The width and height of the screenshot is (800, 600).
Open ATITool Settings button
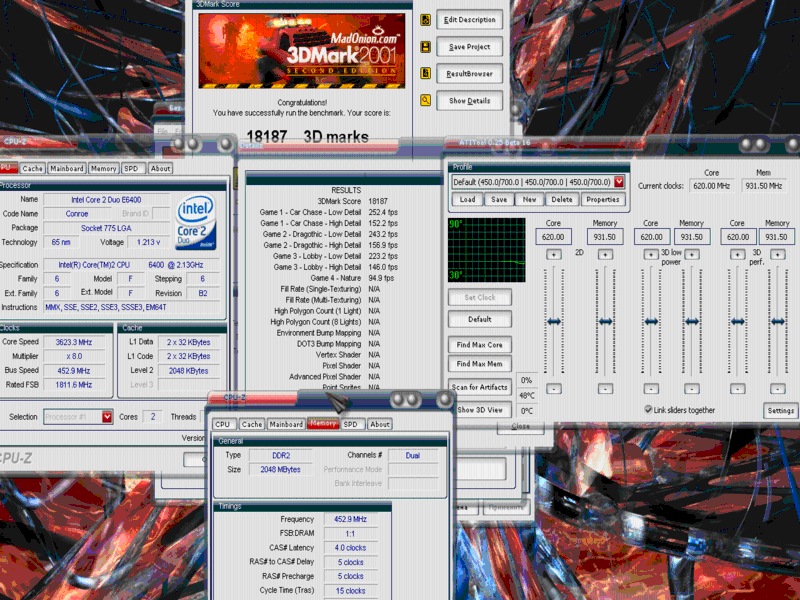[x=780, y=410]
